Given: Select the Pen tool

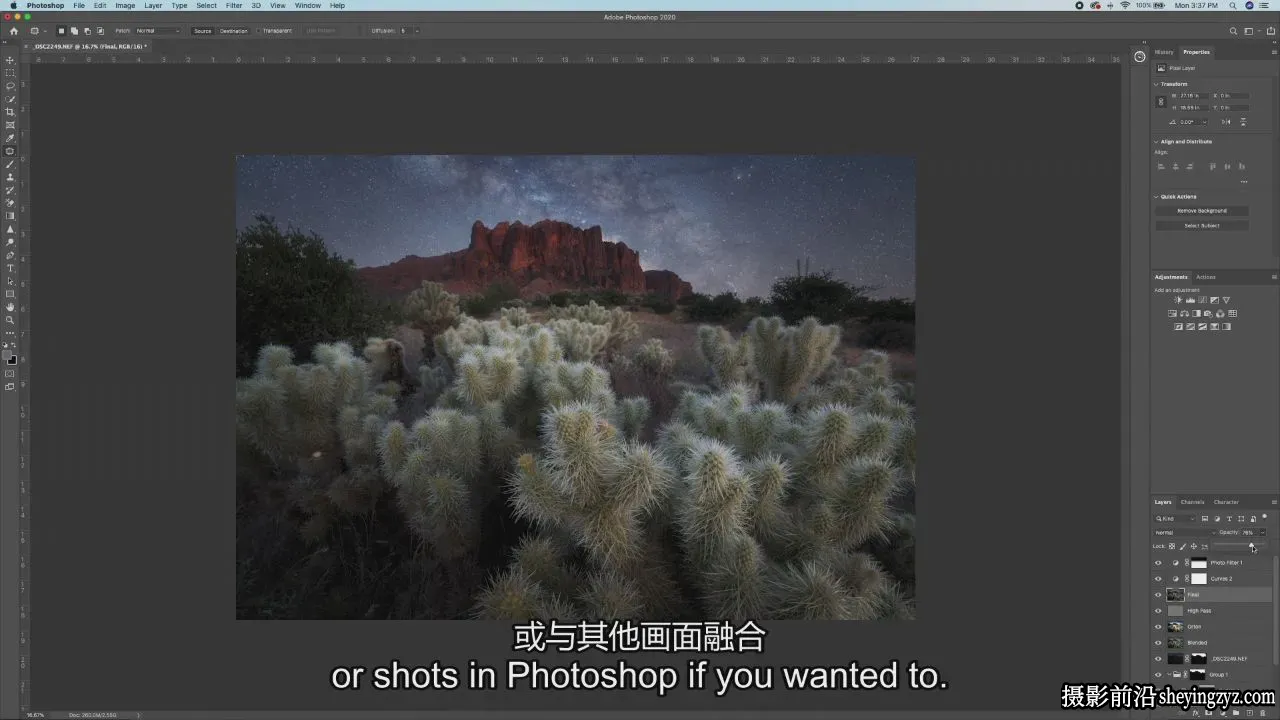Looking at the screenshot, I should pyautogui.click(x=10, y=255).
